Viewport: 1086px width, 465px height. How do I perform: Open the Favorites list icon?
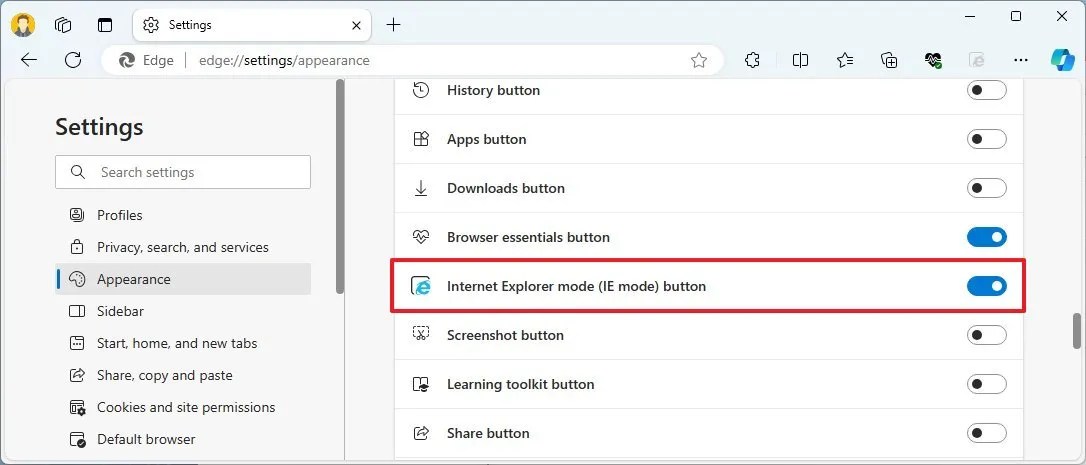(844, 60)
